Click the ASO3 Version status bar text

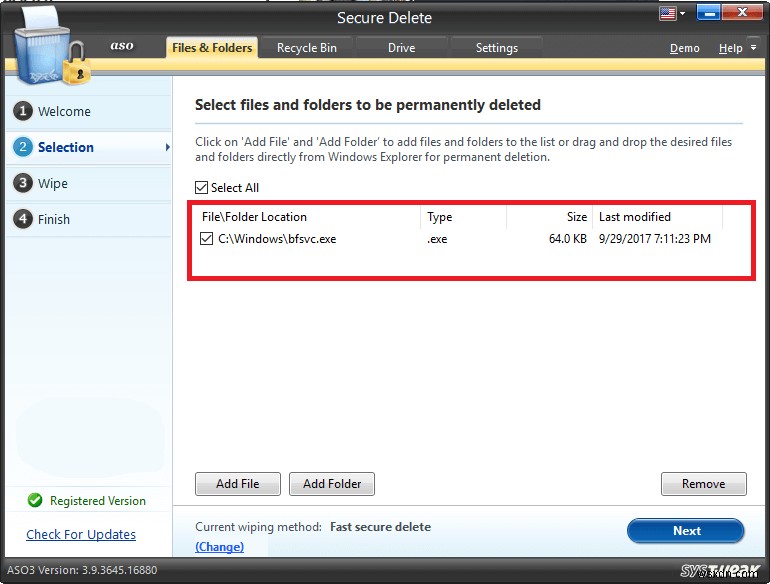pos(82,570)
